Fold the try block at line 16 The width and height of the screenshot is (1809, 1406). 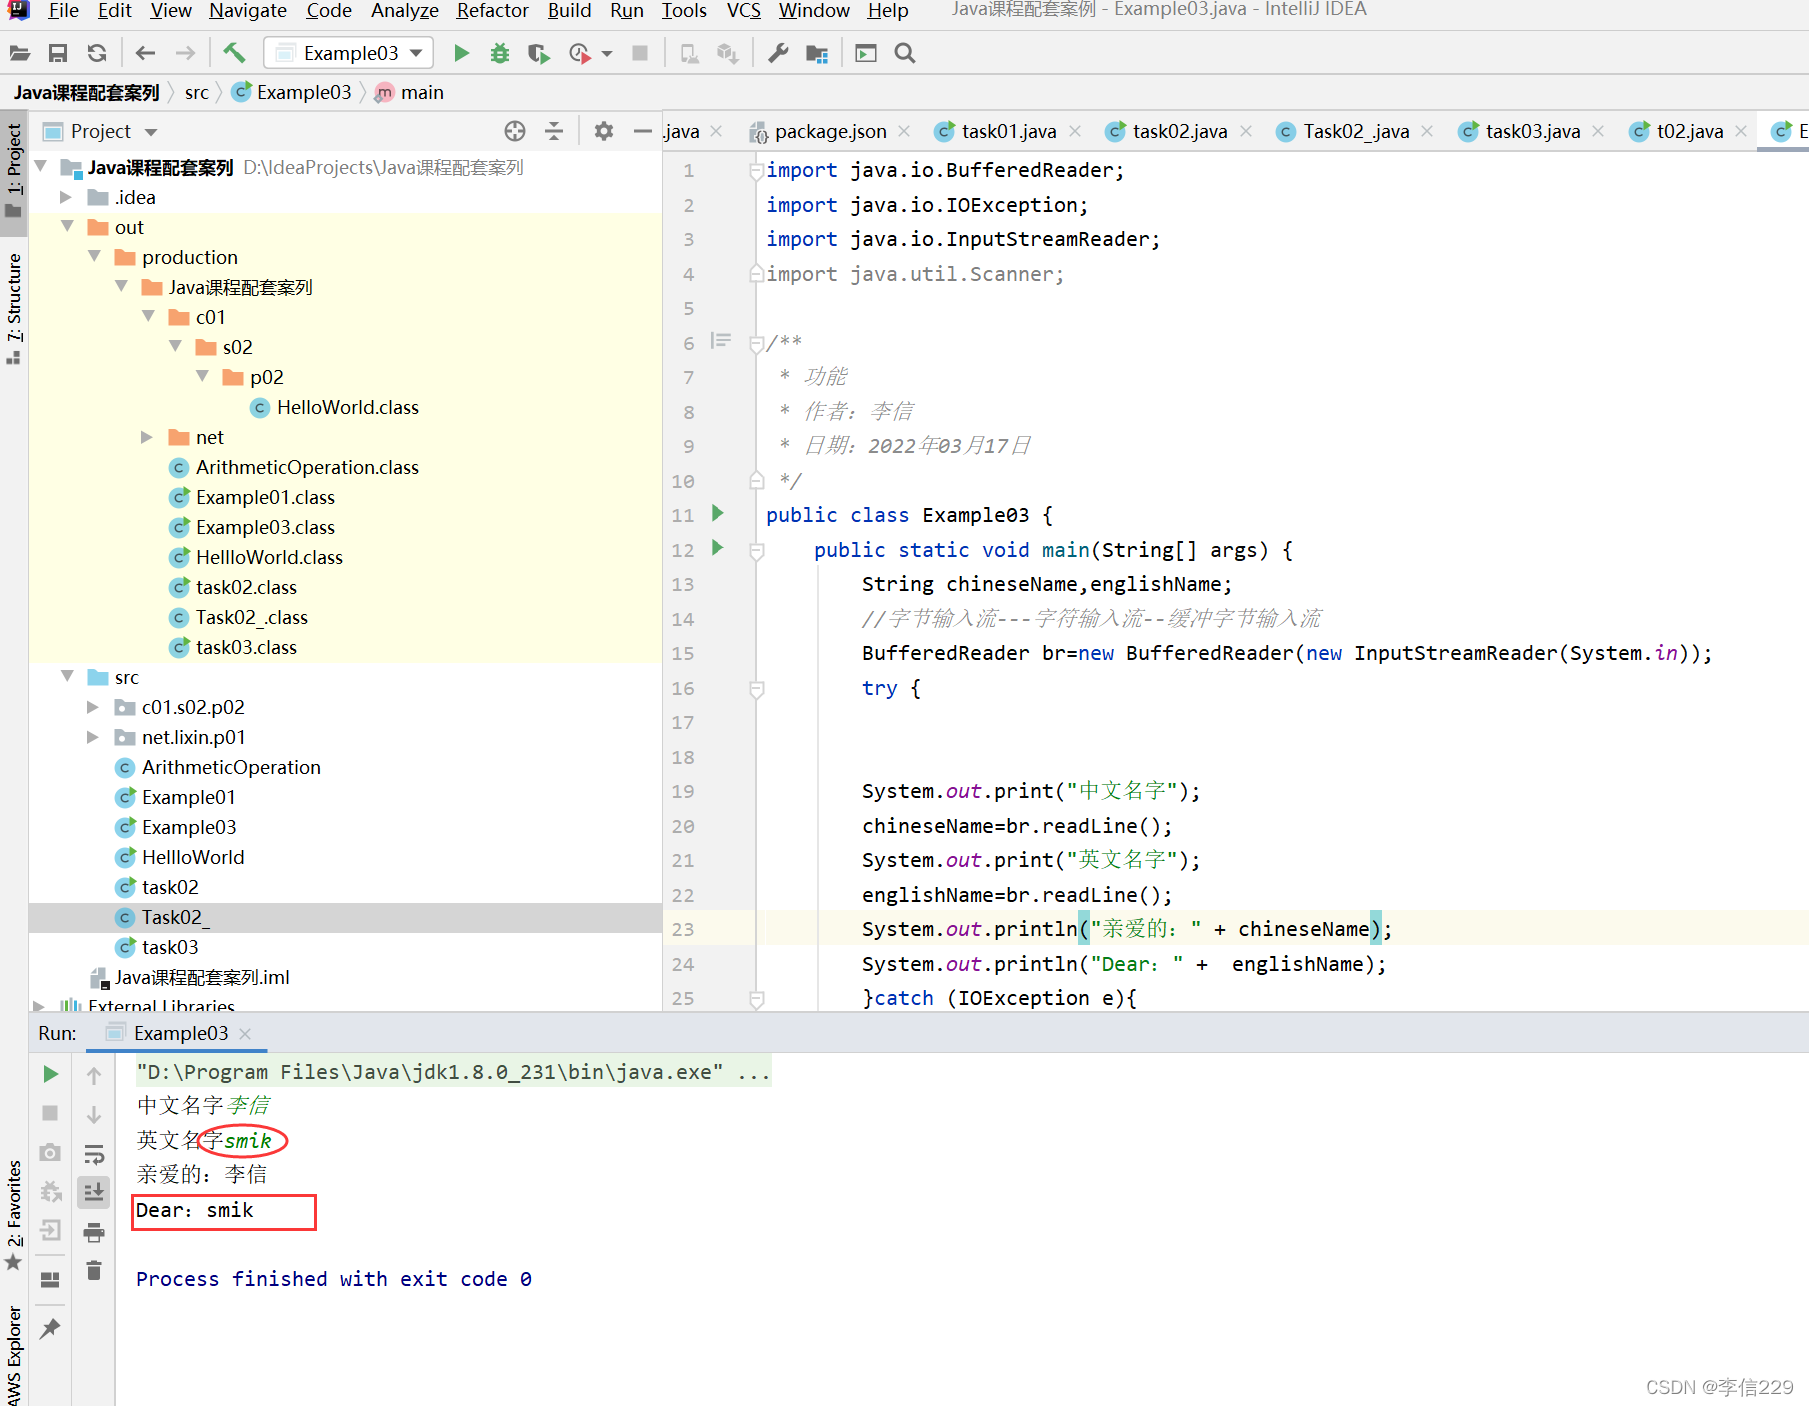pos(756,688)
